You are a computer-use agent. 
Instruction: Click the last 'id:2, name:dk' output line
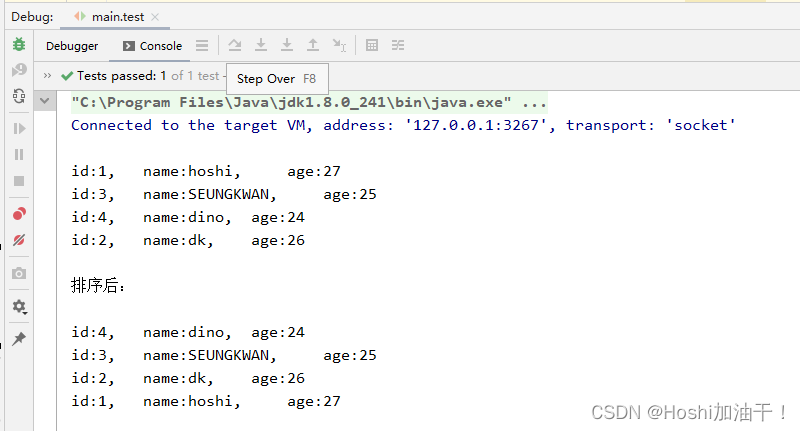188,378
